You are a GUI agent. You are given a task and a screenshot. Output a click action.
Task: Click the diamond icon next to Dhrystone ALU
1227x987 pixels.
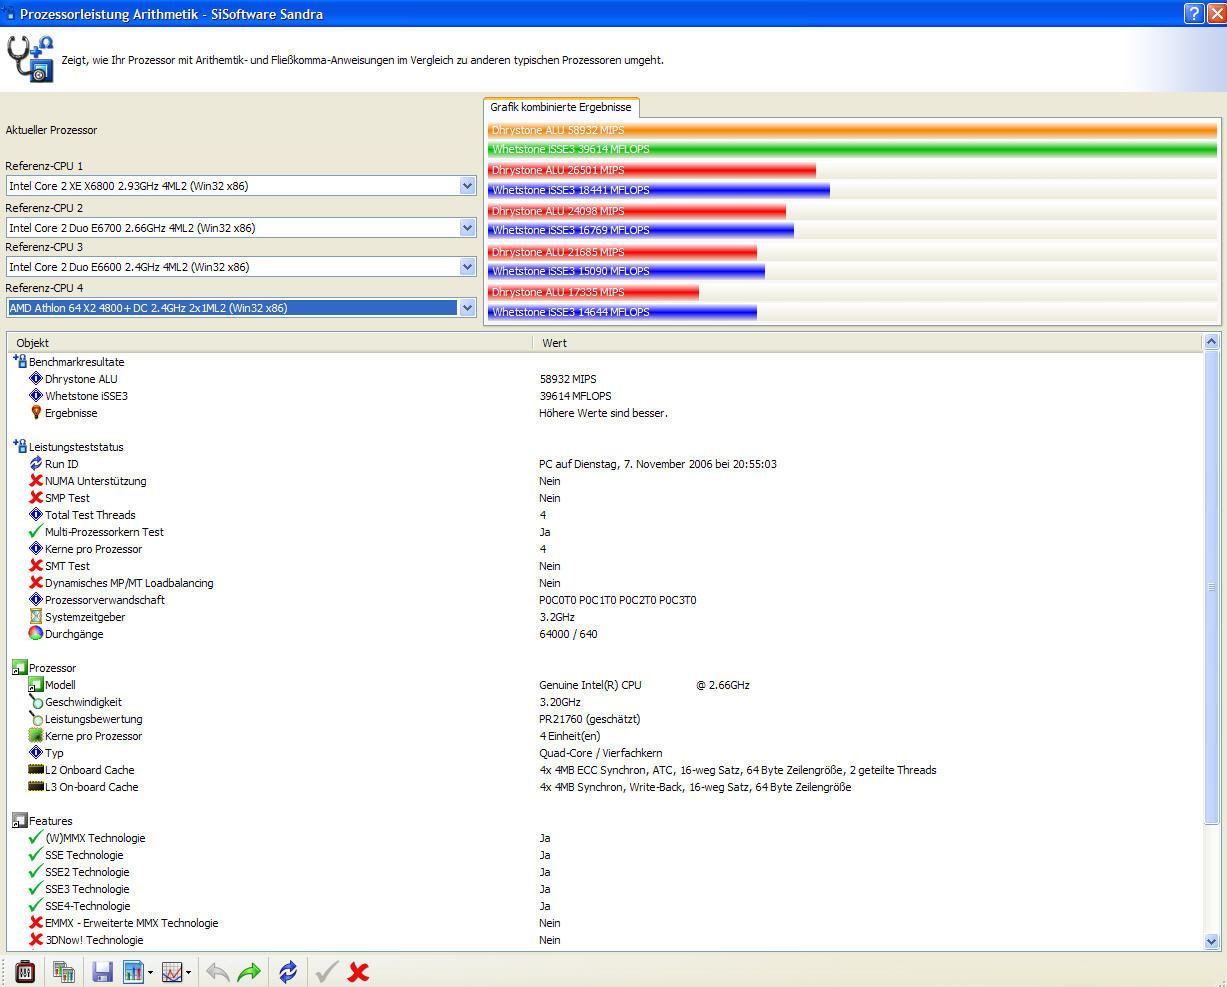tap(36, 379)
